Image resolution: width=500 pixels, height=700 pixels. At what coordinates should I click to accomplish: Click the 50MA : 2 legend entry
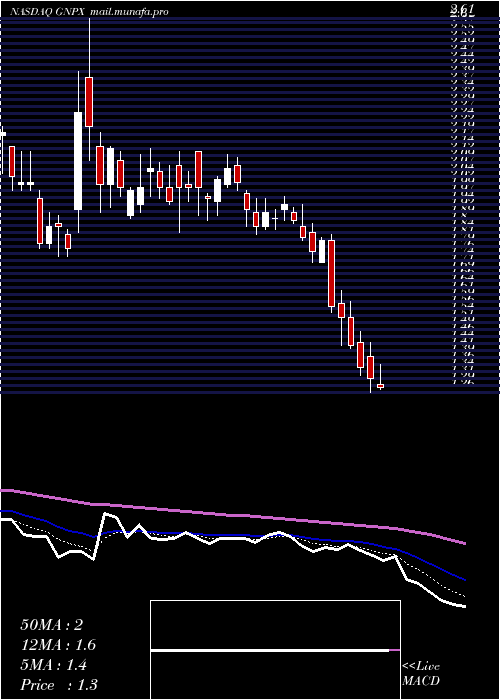tap(51, 625)
